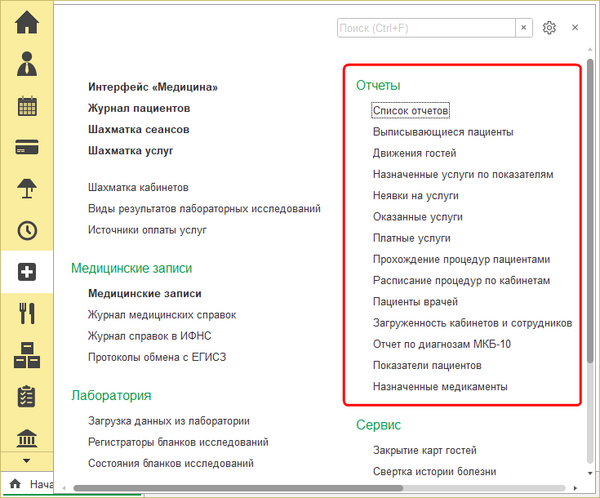Open Журнал справок в ИФНС

point(150,336)
